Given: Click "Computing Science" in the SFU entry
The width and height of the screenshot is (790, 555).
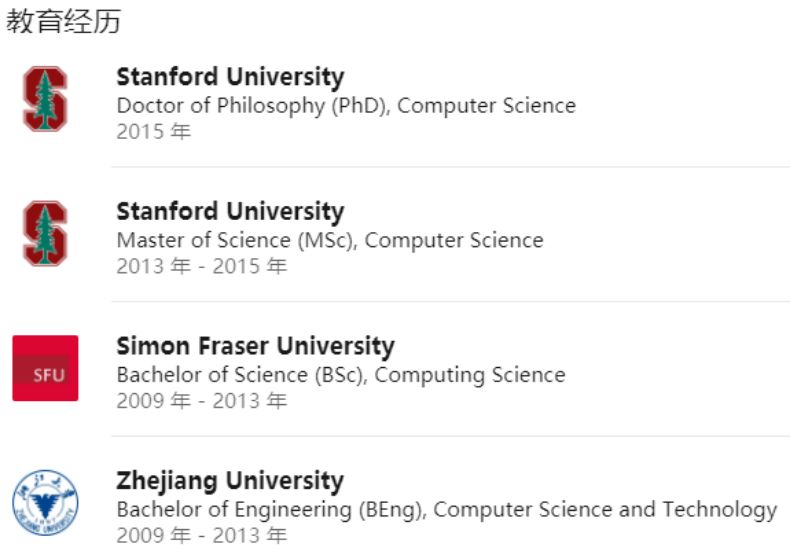Looking at the screenshot, I should point(470,375).
